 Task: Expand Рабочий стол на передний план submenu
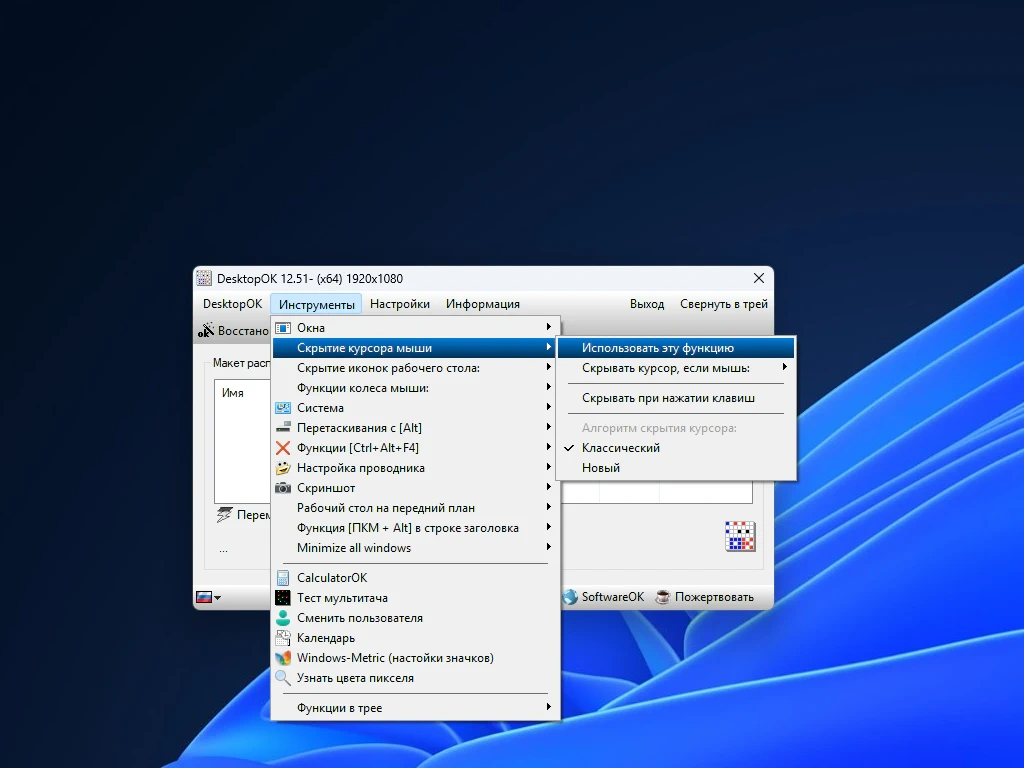click(415, 508)
